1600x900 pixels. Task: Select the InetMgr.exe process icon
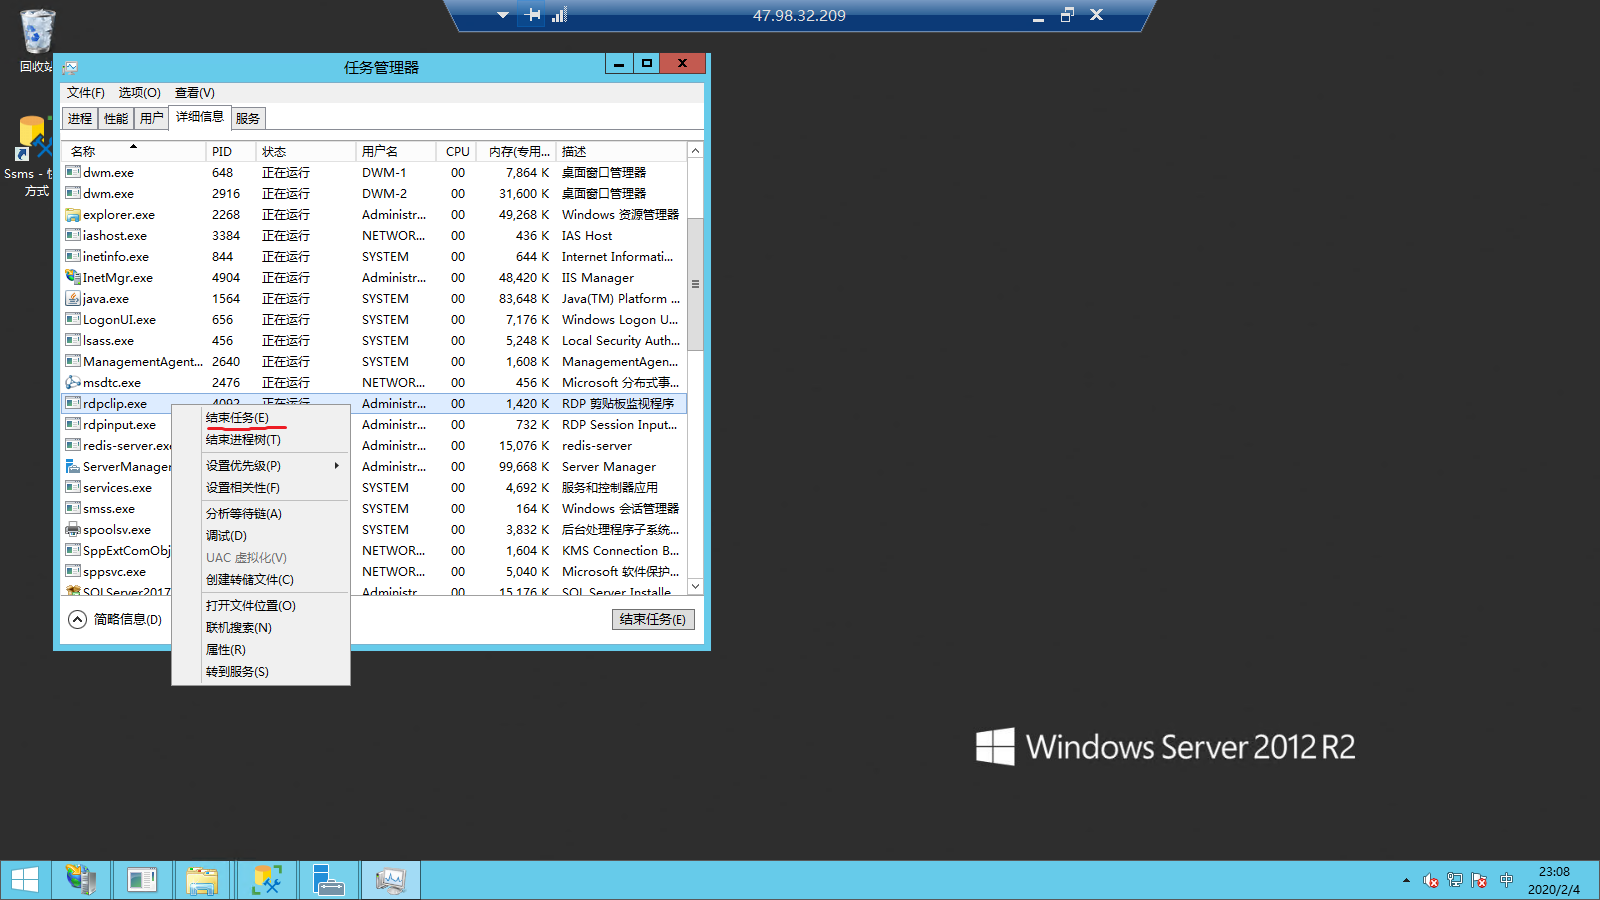(73, 277)
